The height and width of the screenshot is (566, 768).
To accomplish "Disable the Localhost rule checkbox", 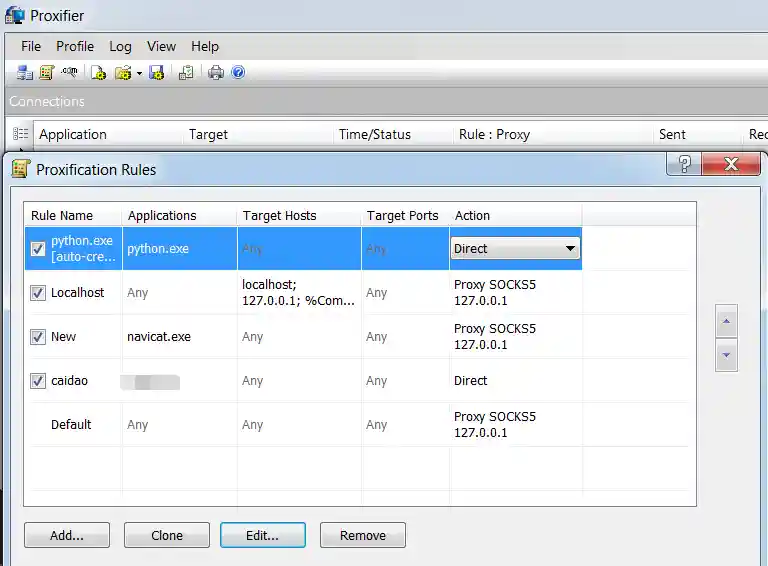I will coord(38,293).
